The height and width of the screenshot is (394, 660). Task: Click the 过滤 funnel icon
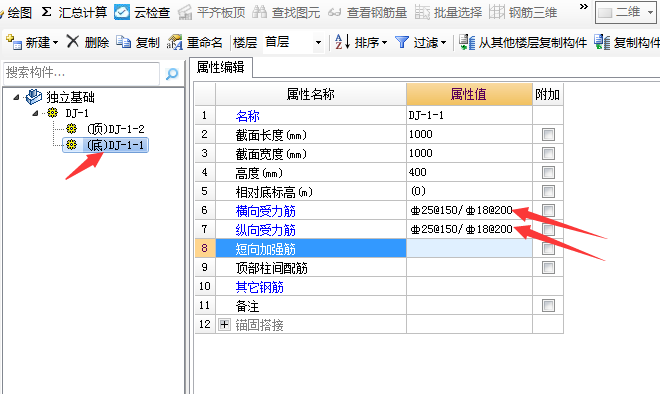coord(402,42)
